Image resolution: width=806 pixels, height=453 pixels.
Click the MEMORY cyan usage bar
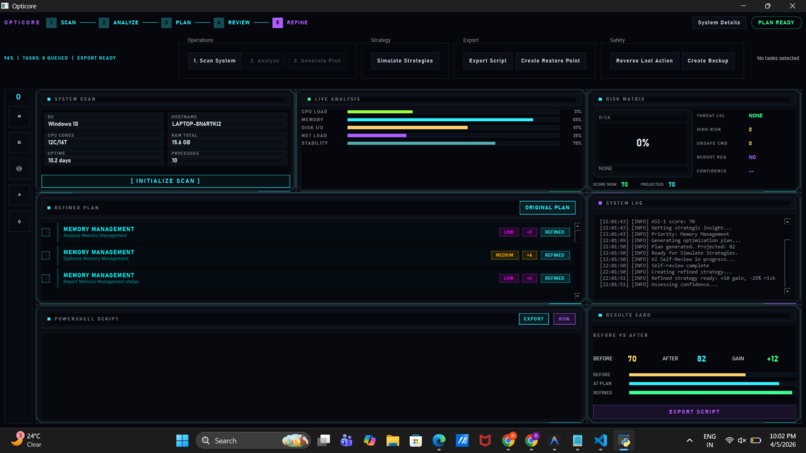pos(440,120)
